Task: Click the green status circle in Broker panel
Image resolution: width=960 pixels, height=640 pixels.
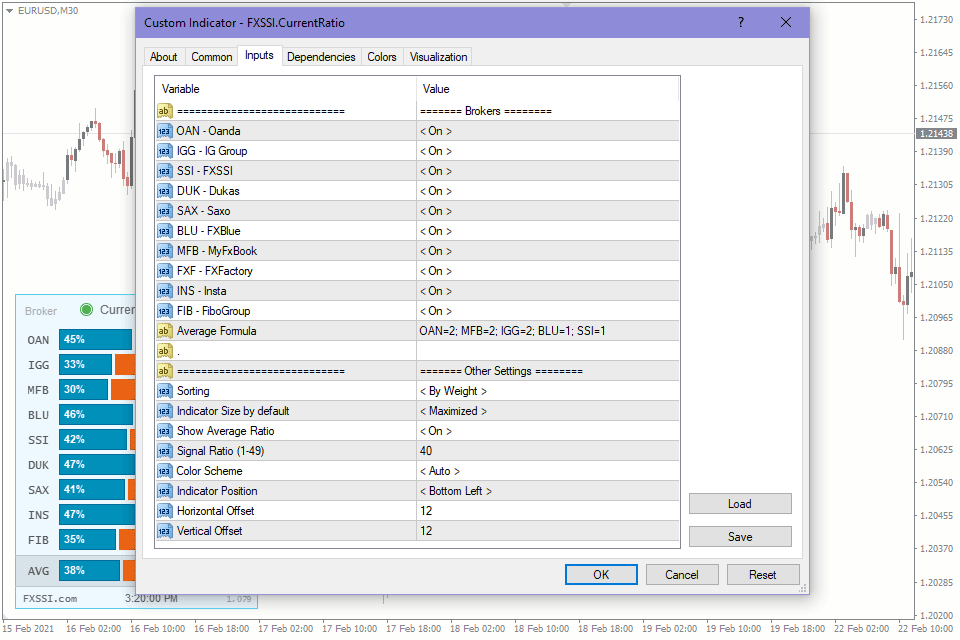Action: click(x=86, y=310)
